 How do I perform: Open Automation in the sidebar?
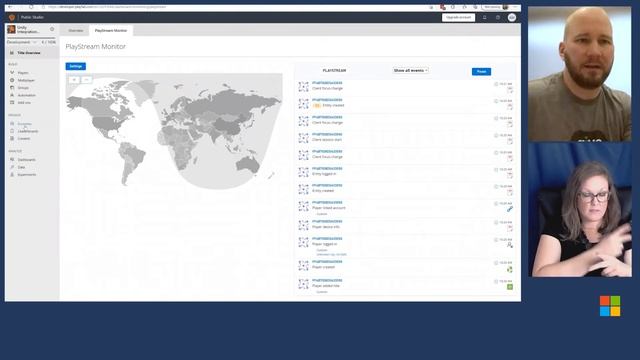coord(27,95)
